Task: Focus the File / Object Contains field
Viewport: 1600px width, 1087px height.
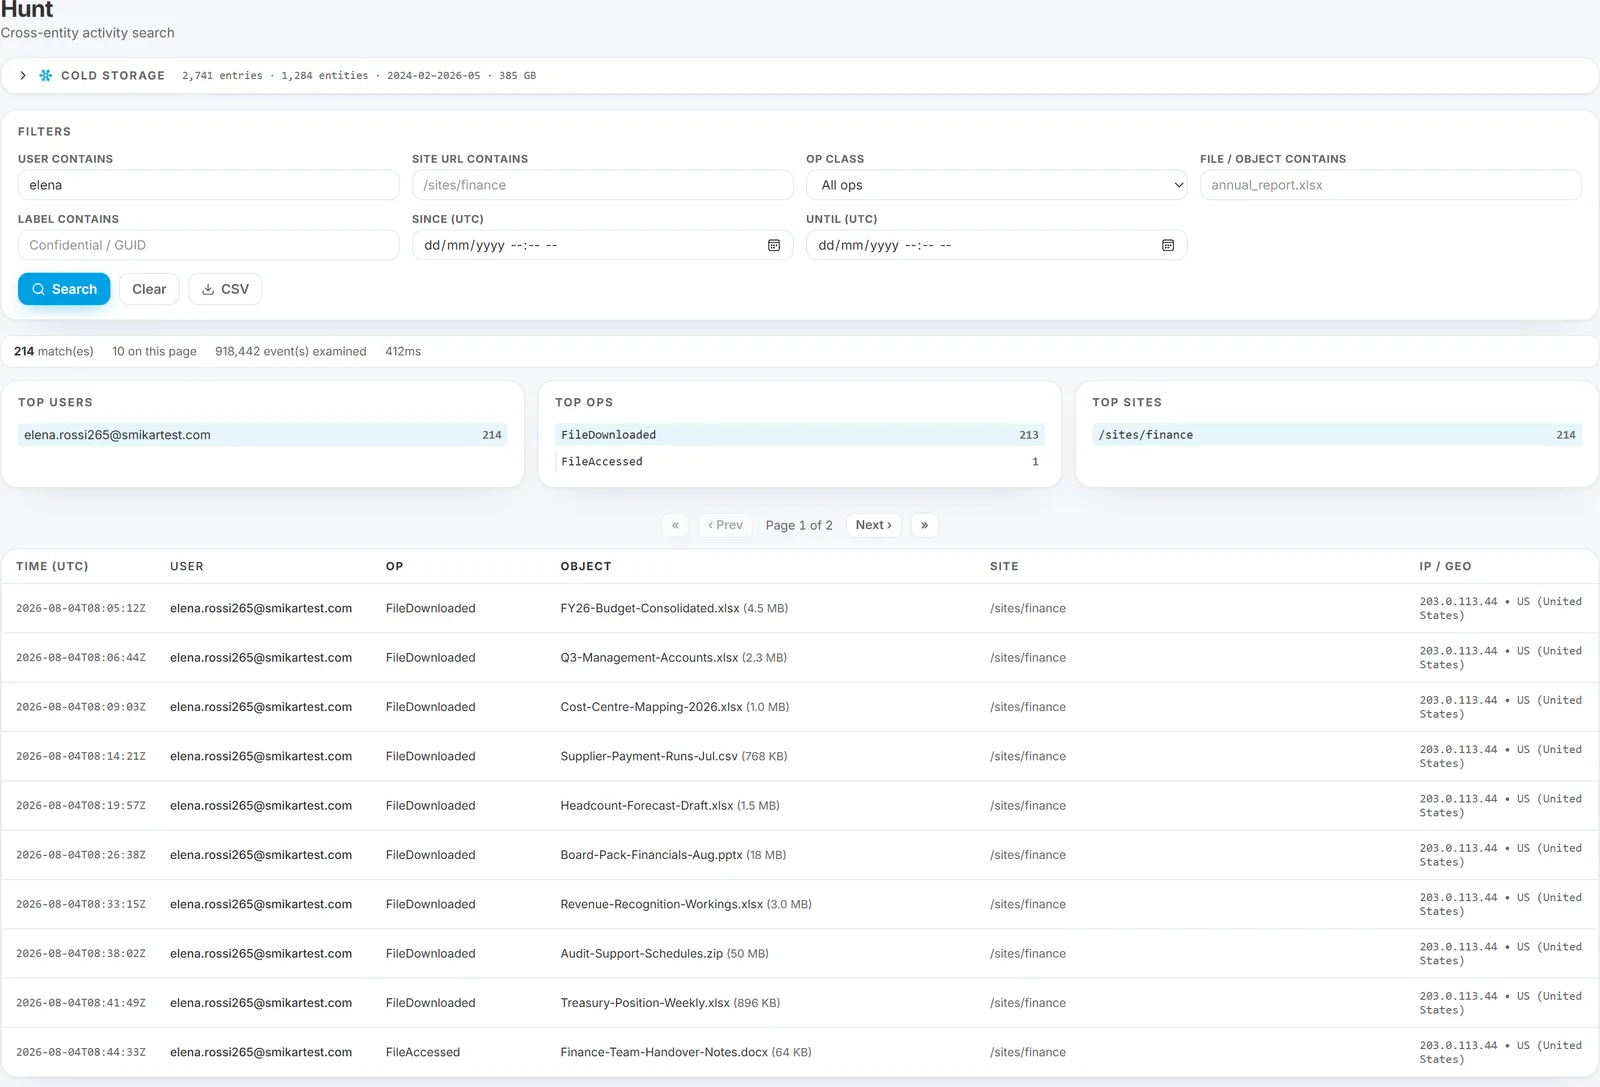Action: (x=1390, y=185)
